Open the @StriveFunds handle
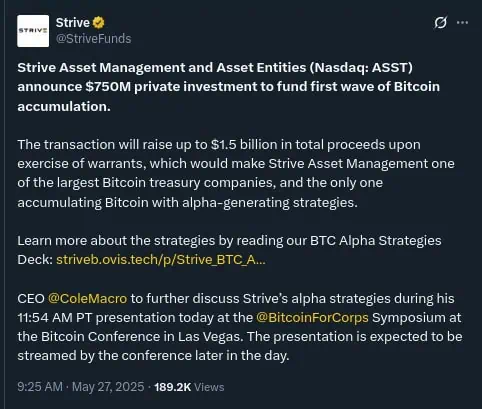 click(x=93, y=39)
